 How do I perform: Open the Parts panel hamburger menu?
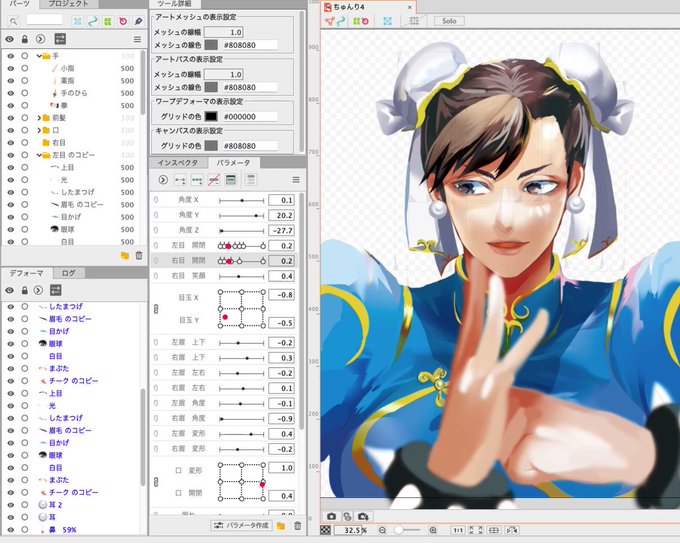137,39
